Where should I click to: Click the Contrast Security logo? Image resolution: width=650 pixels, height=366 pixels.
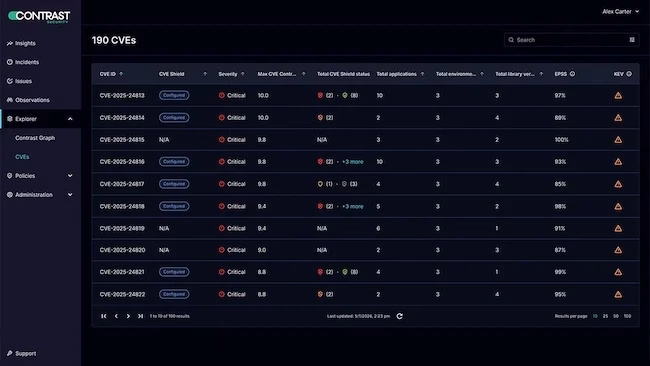coord(39,16)
